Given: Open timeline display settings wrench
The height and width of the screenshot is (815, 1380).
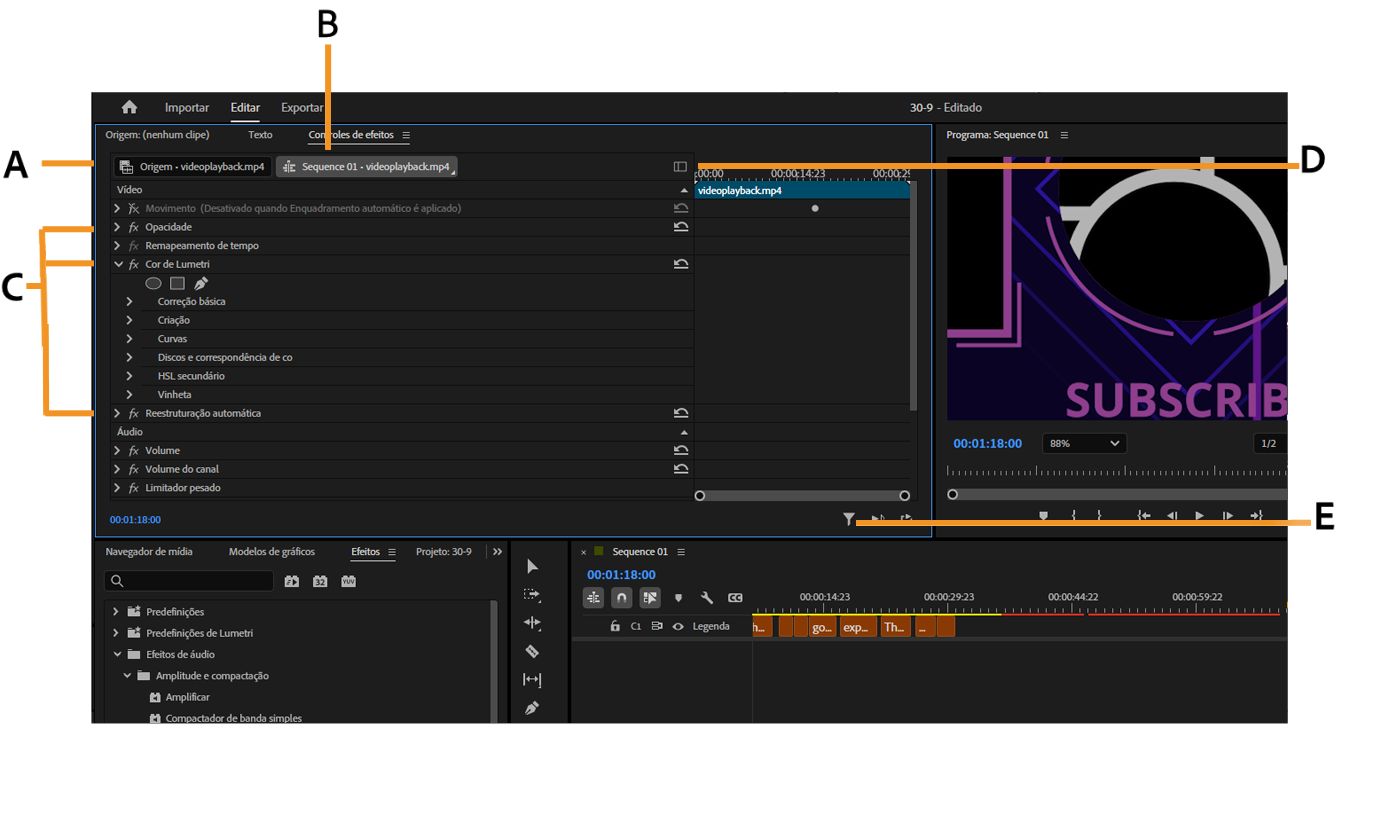Looking at the screenshot, I should pos(706,598).
